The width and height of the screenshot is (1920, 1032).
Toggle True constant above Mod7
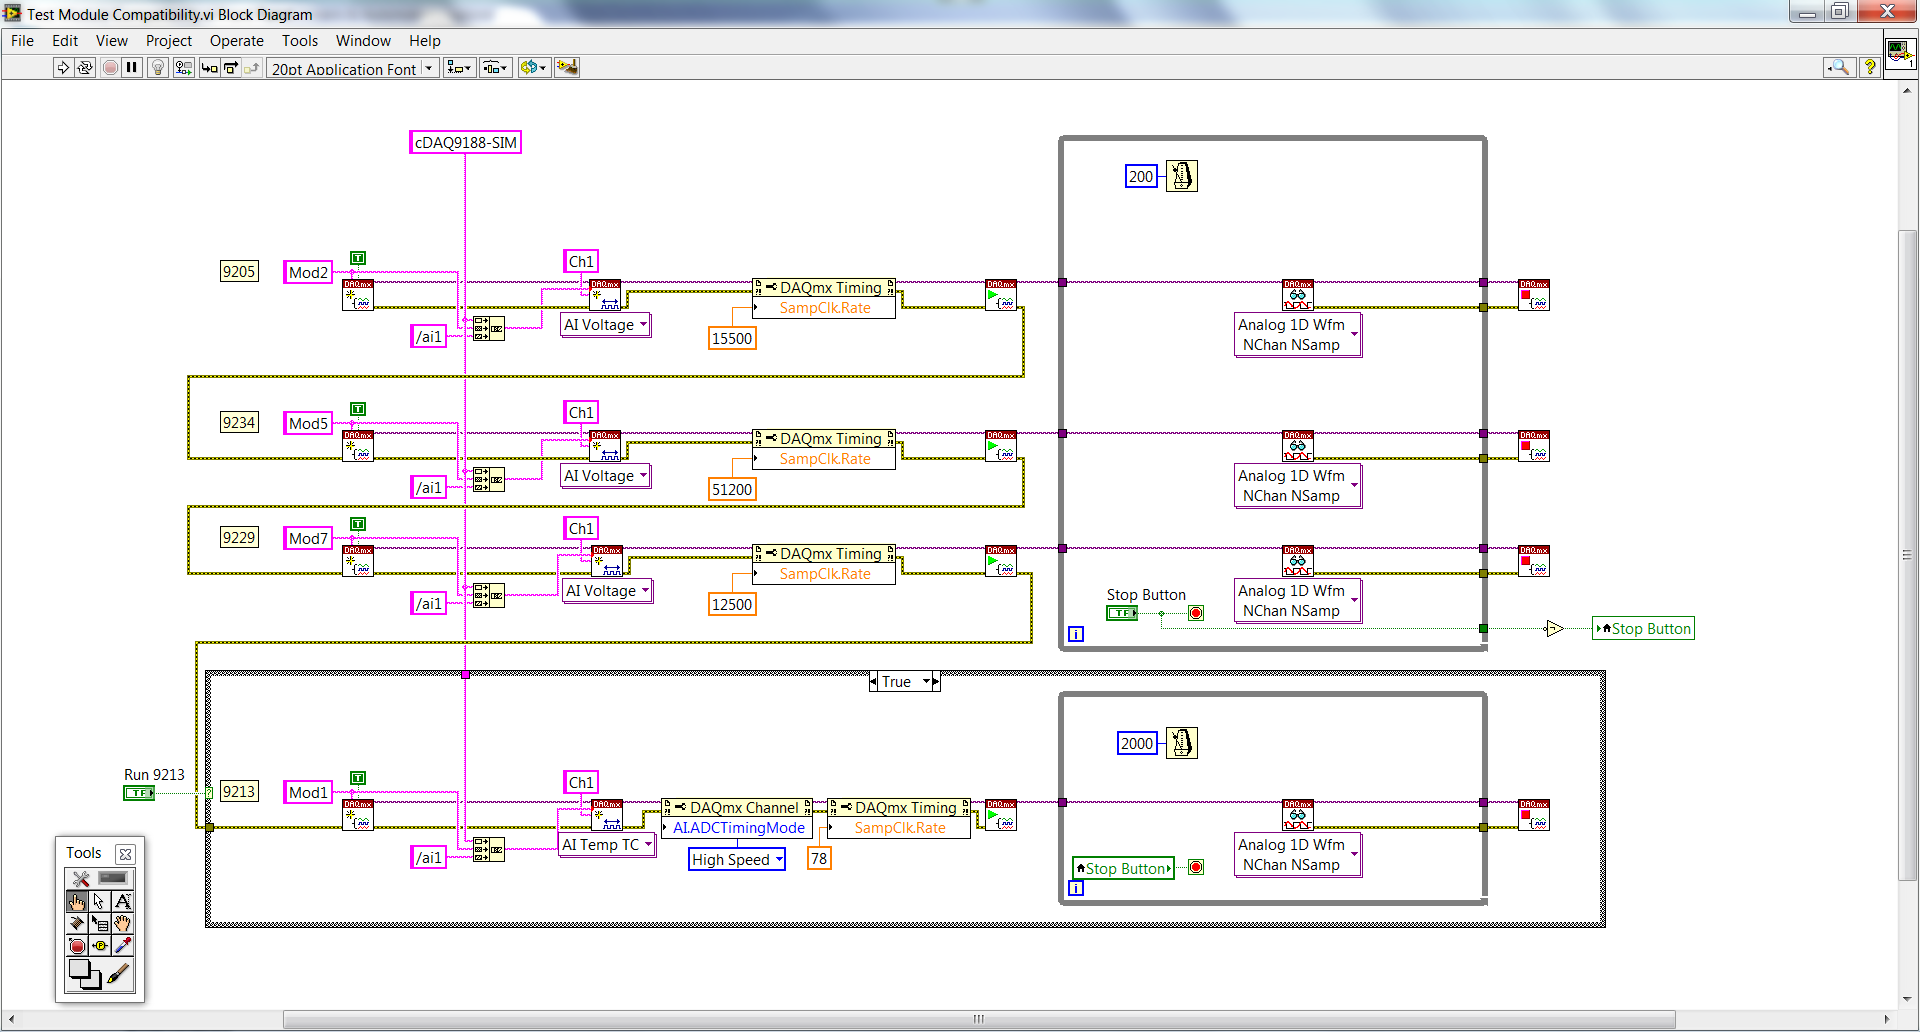pos(358,524)
